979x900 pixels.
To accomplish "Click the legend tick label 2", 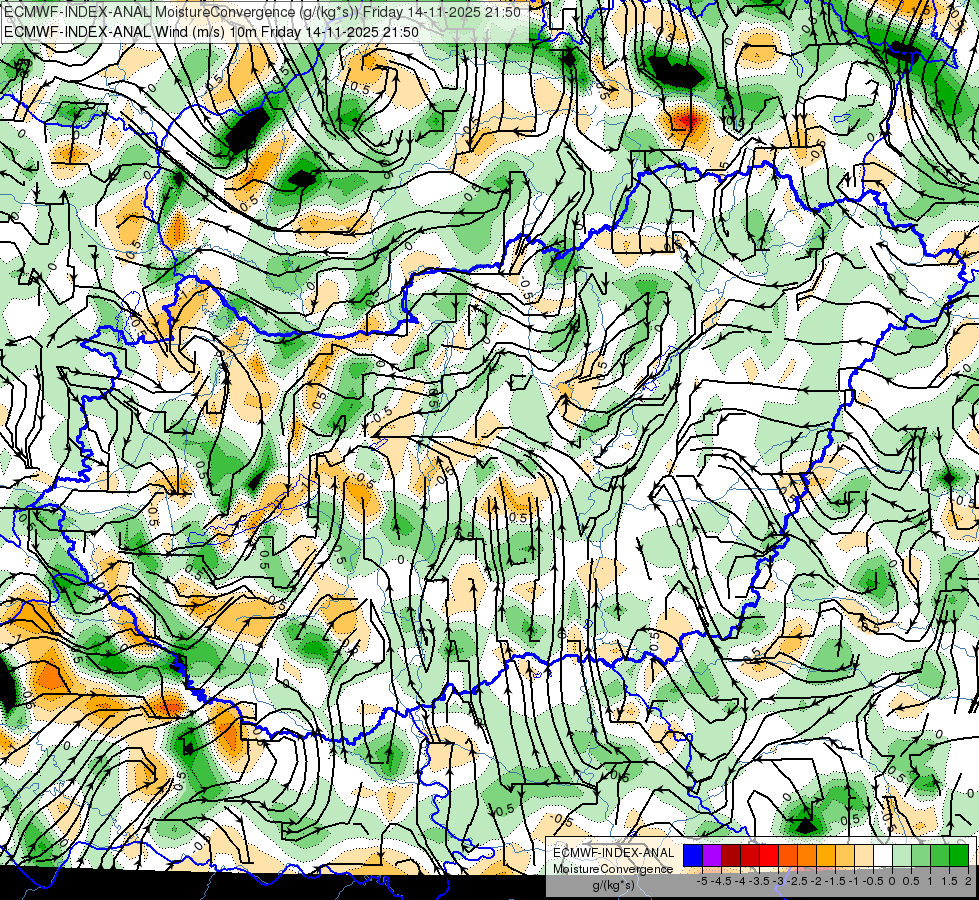I will coord(968,881).
